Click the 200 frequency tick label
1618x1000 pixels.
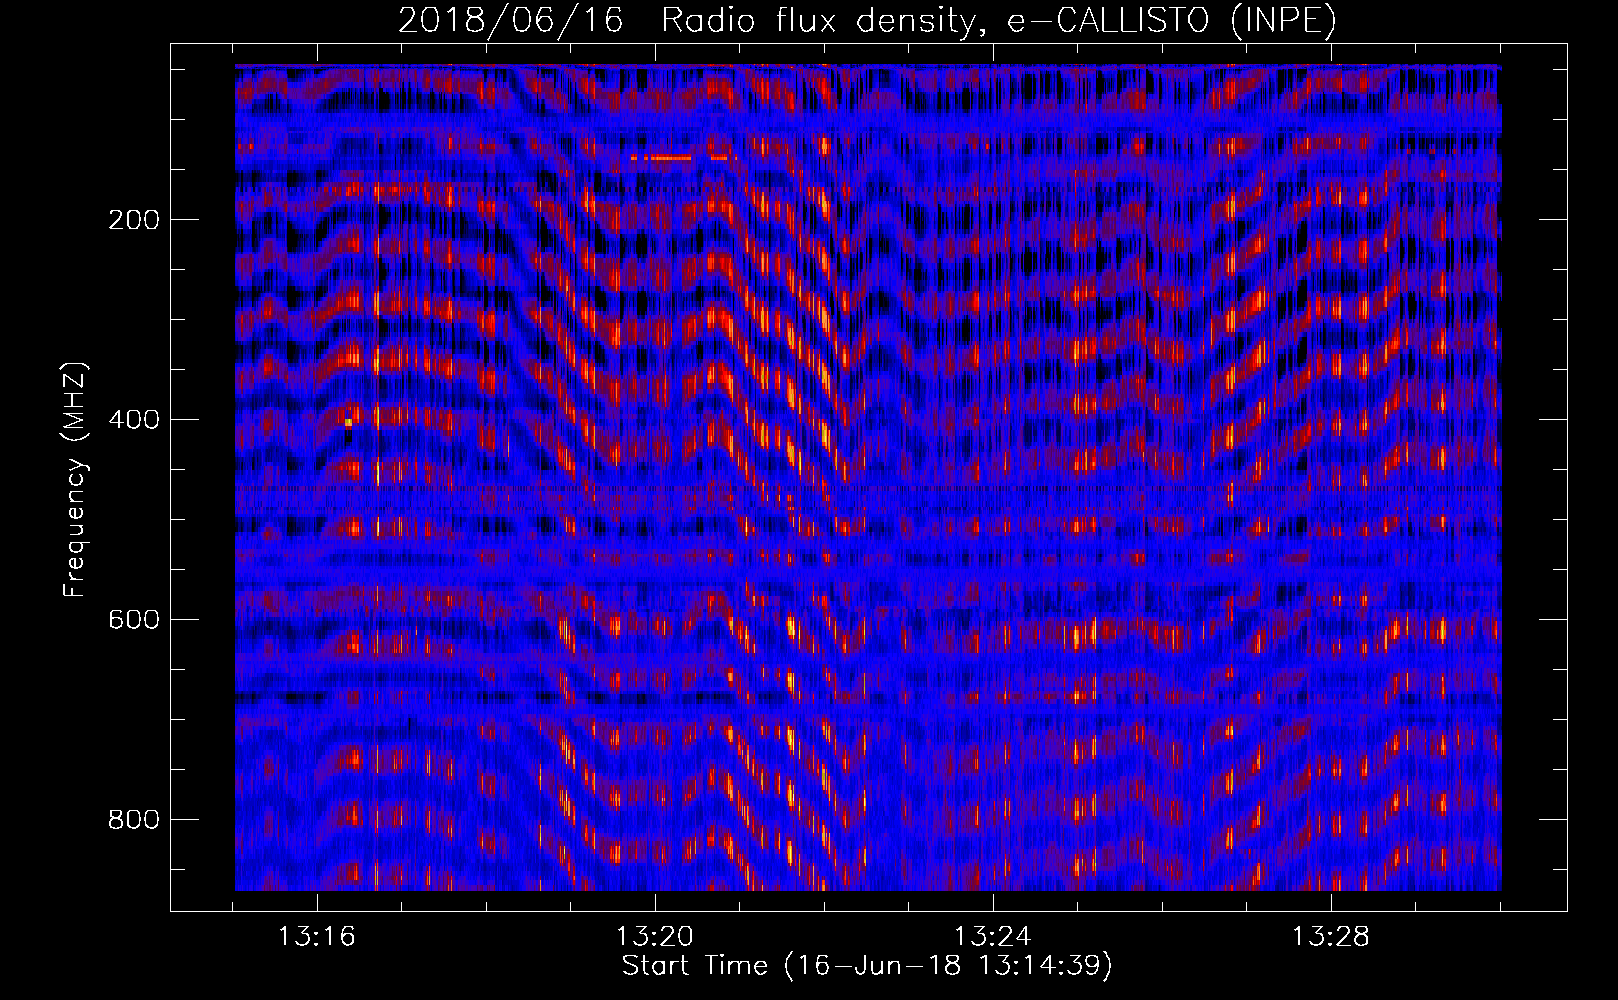[134, 220]
